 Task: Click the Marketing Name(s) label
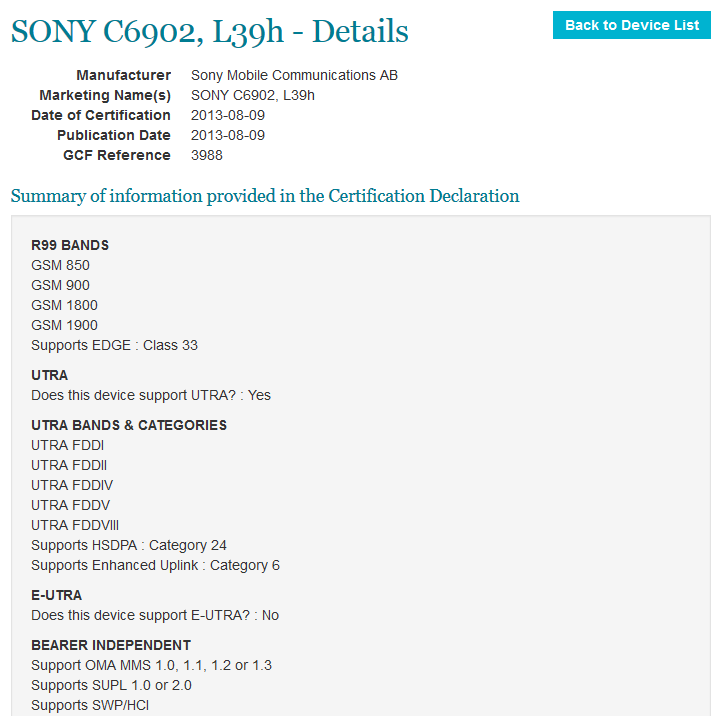pyautogui.click(x=105, y=95)
